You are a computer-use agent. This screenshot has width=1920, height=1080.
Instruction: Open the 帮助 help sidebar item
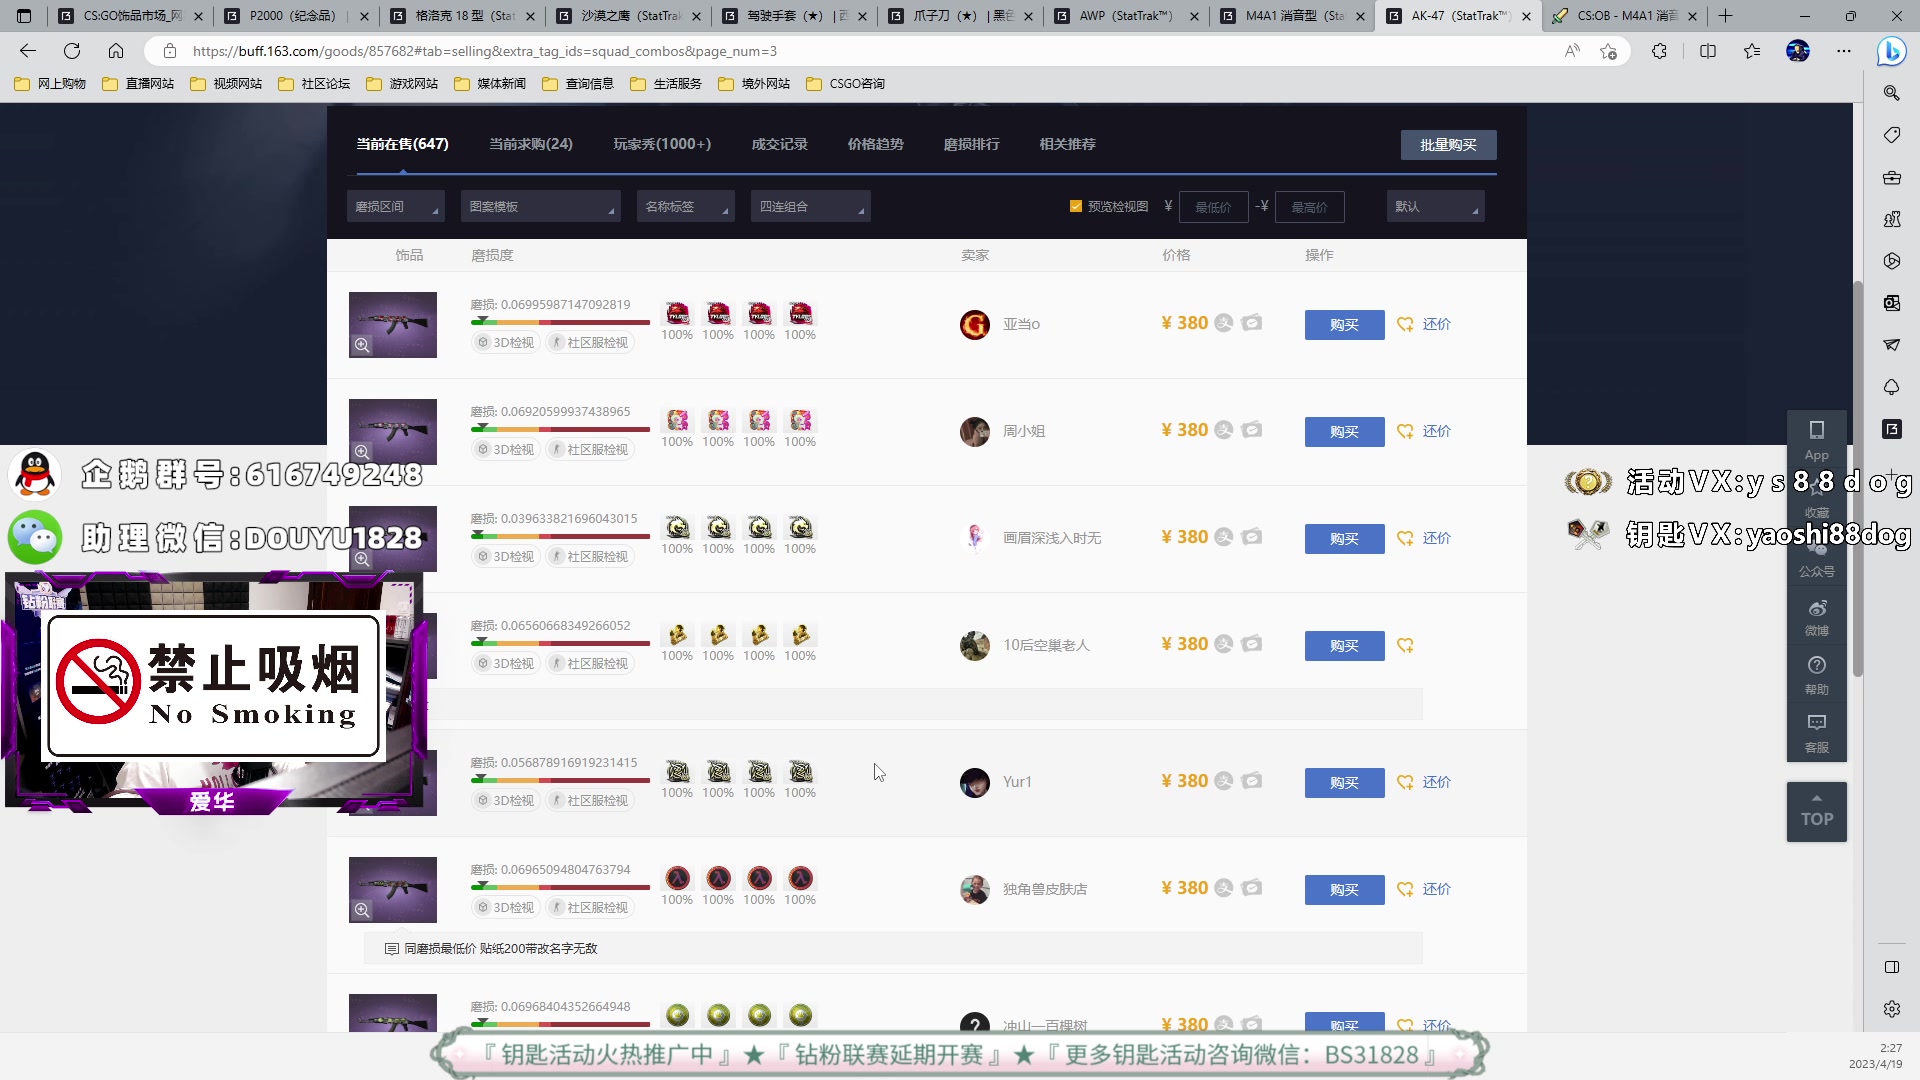pos(1816,675)
